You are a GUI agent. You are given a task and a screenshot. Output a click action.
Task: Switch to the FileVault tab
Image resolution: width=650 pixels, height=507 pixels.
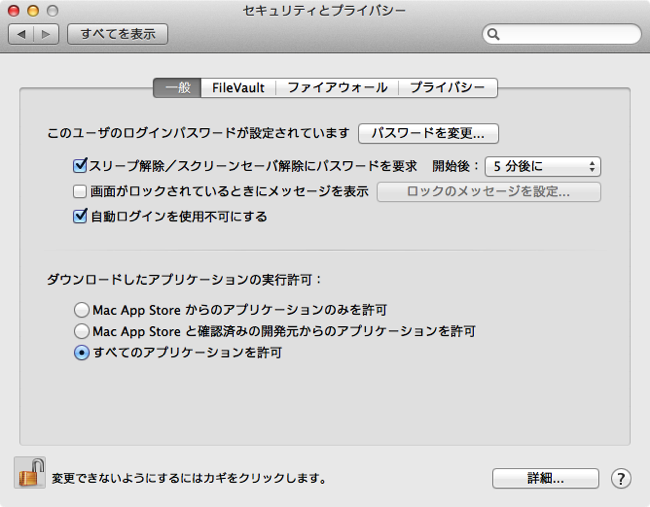tap(238, 88)
